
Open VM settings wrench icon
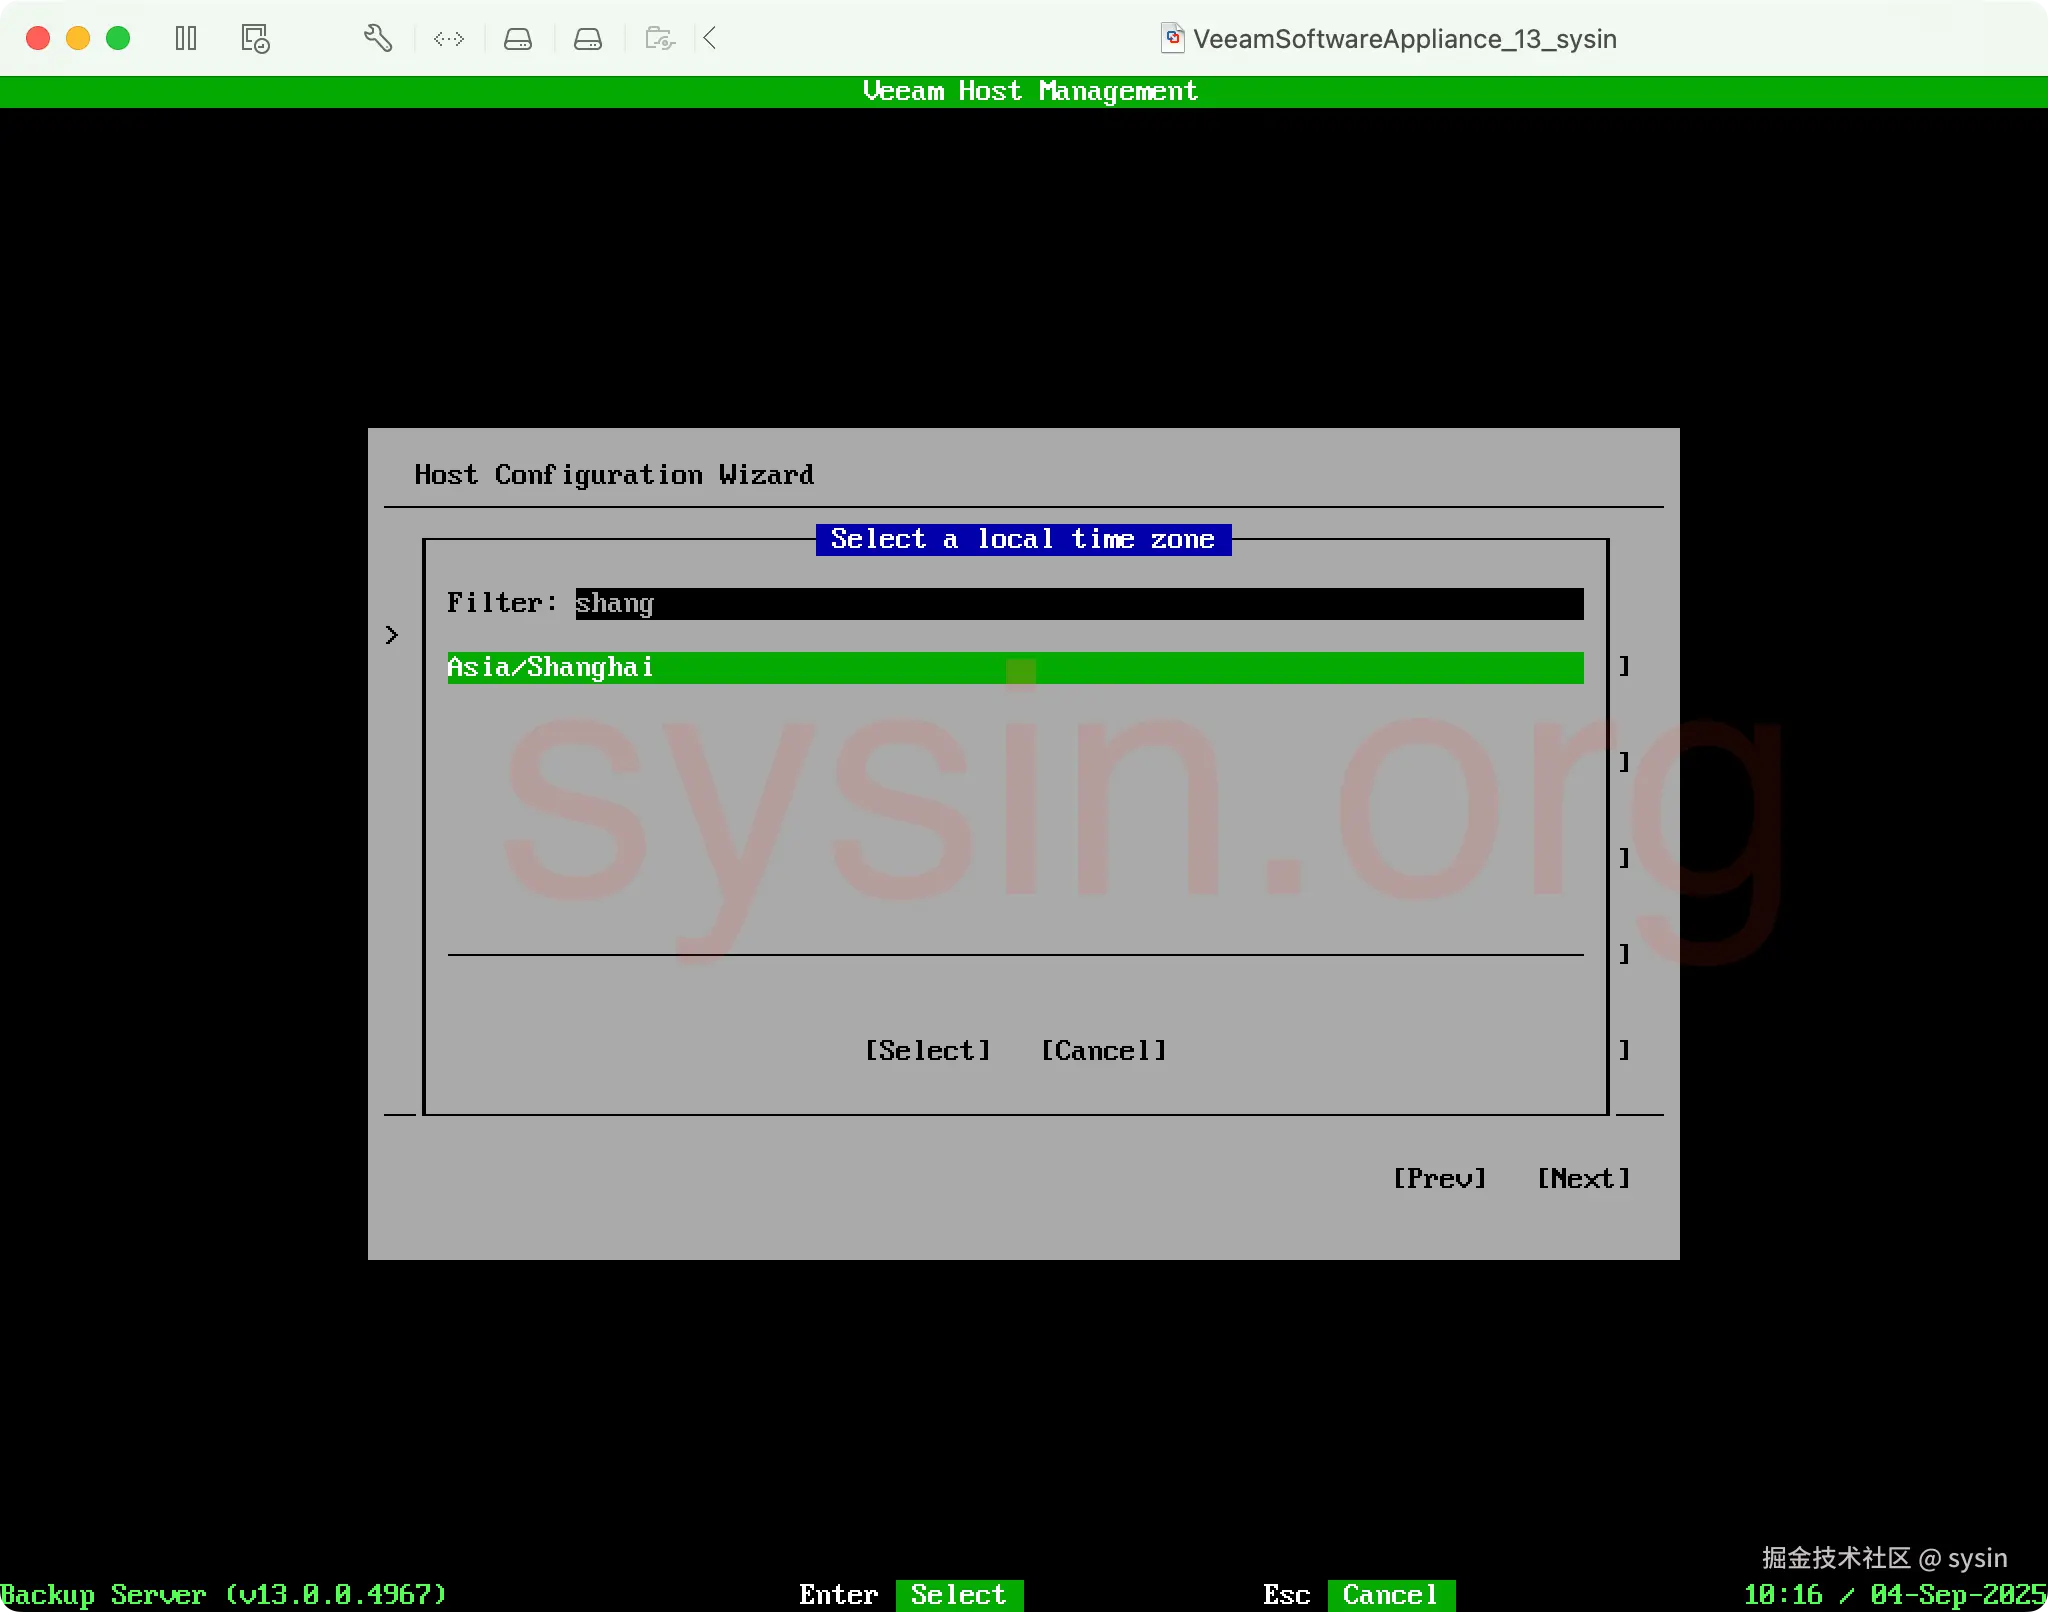[x=377, y=39]
